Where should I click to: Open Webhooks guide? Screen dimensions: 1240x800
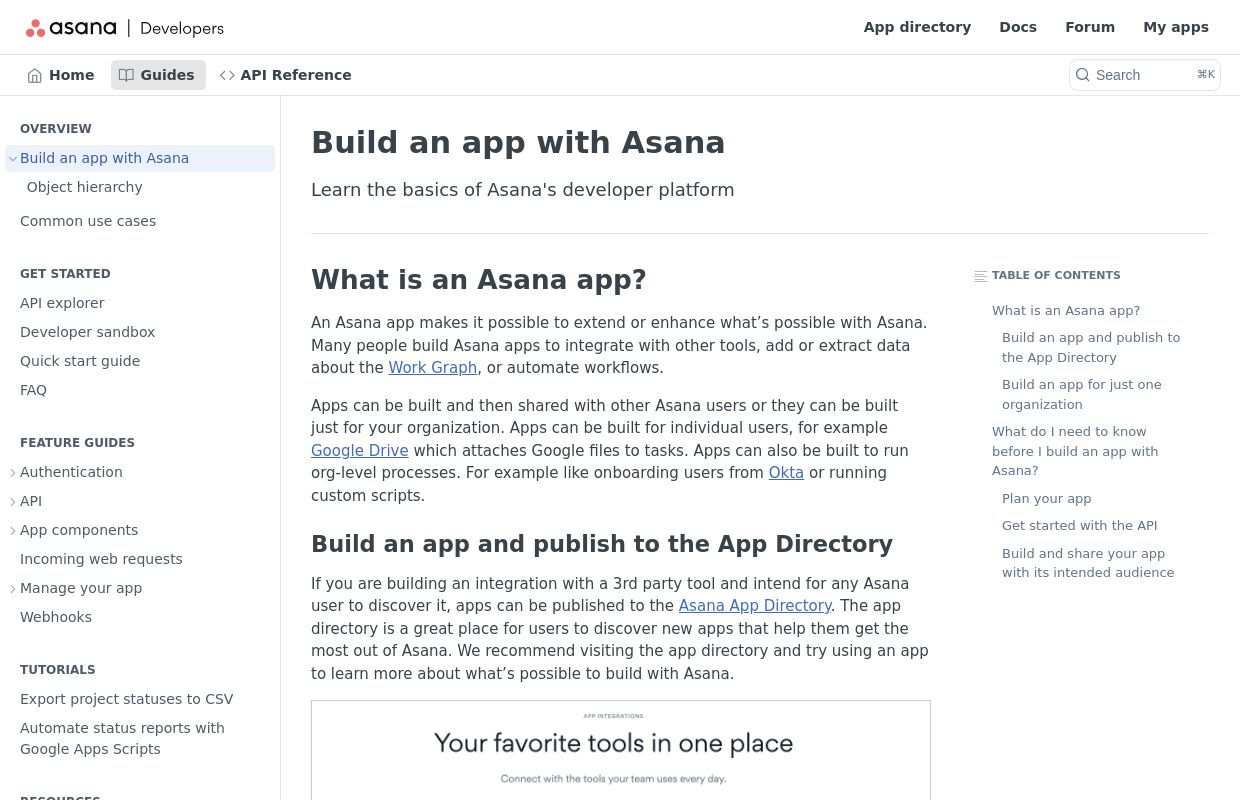56,617
